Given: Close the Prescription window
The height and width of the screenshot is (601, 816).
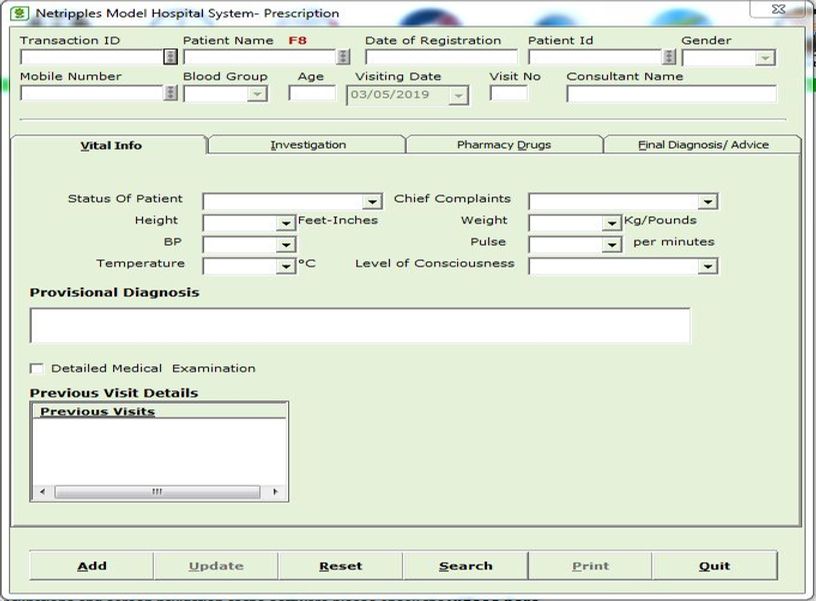Looking at the screenshot, I should tap(779, 9).
